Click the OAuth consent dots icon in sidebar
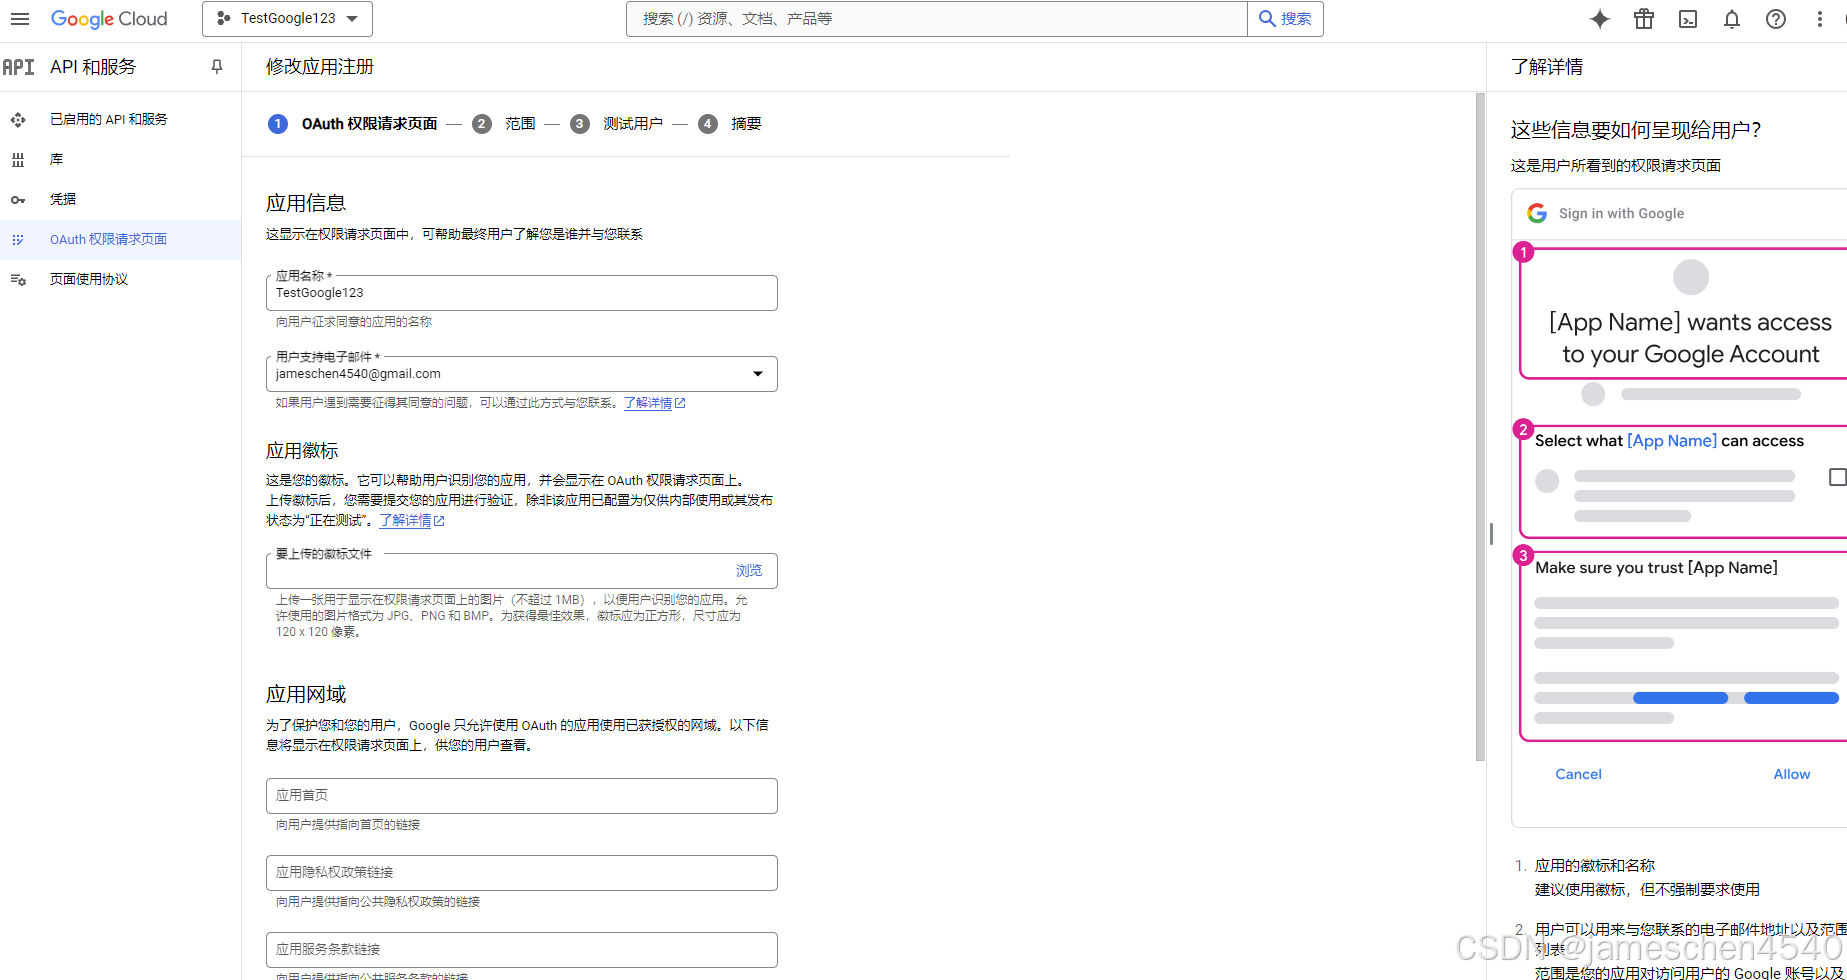Viewport: 1847px width, 980px height. click(18, 240)
